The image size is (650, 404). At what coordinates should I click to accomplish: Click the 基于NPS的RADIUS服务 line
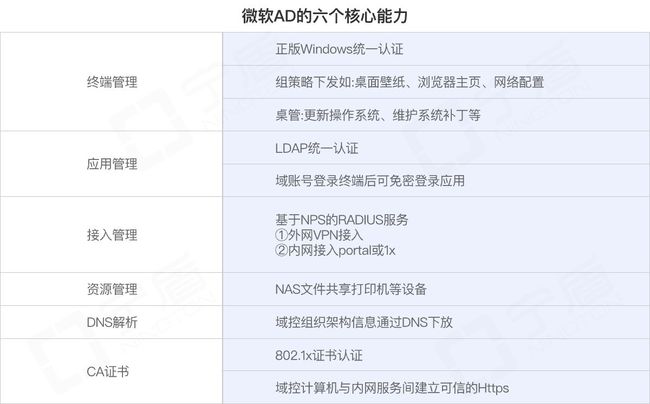click(x=342, y=220)
